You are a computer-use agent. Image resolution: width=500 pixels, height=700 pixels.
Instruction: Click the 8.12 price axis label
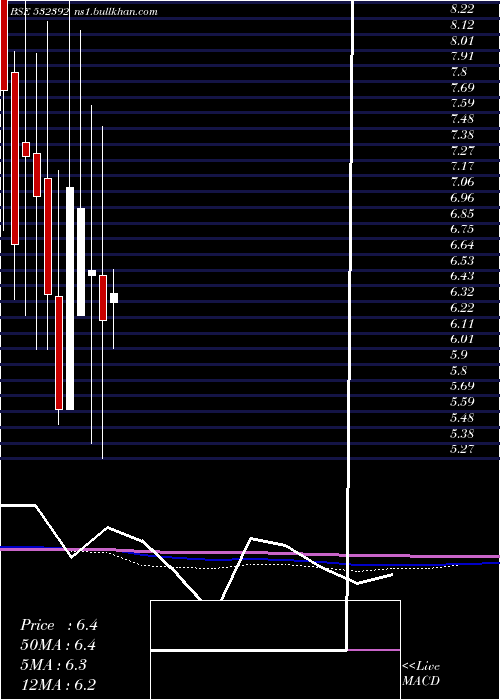click(462, 25)
